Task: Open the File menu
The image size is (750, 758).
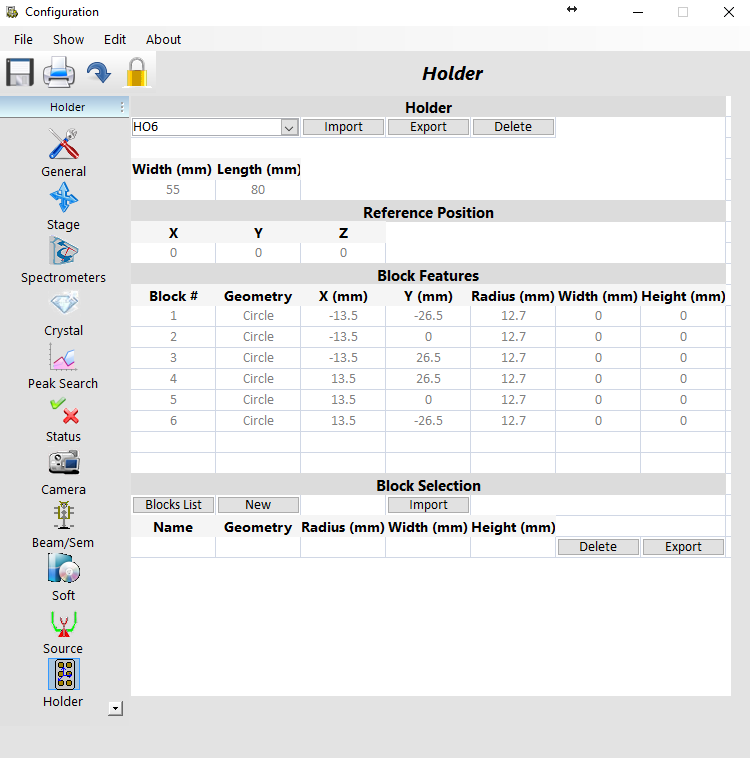Action: pyautogui.click(x=23, y=39)
